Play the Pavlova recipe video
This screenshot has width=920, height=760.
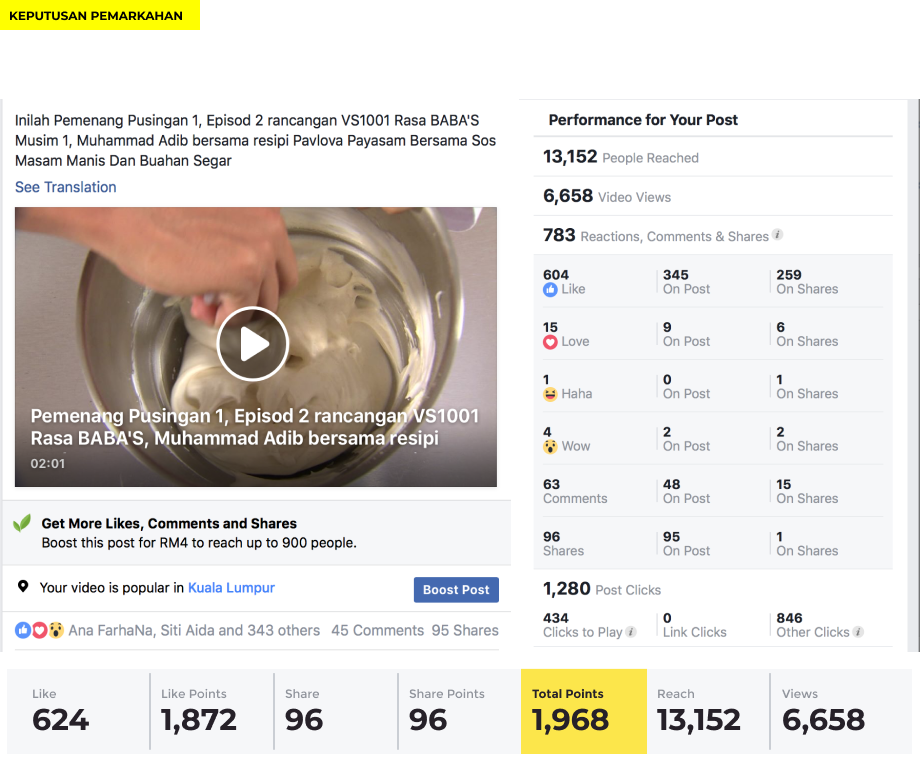pos(253,344)
